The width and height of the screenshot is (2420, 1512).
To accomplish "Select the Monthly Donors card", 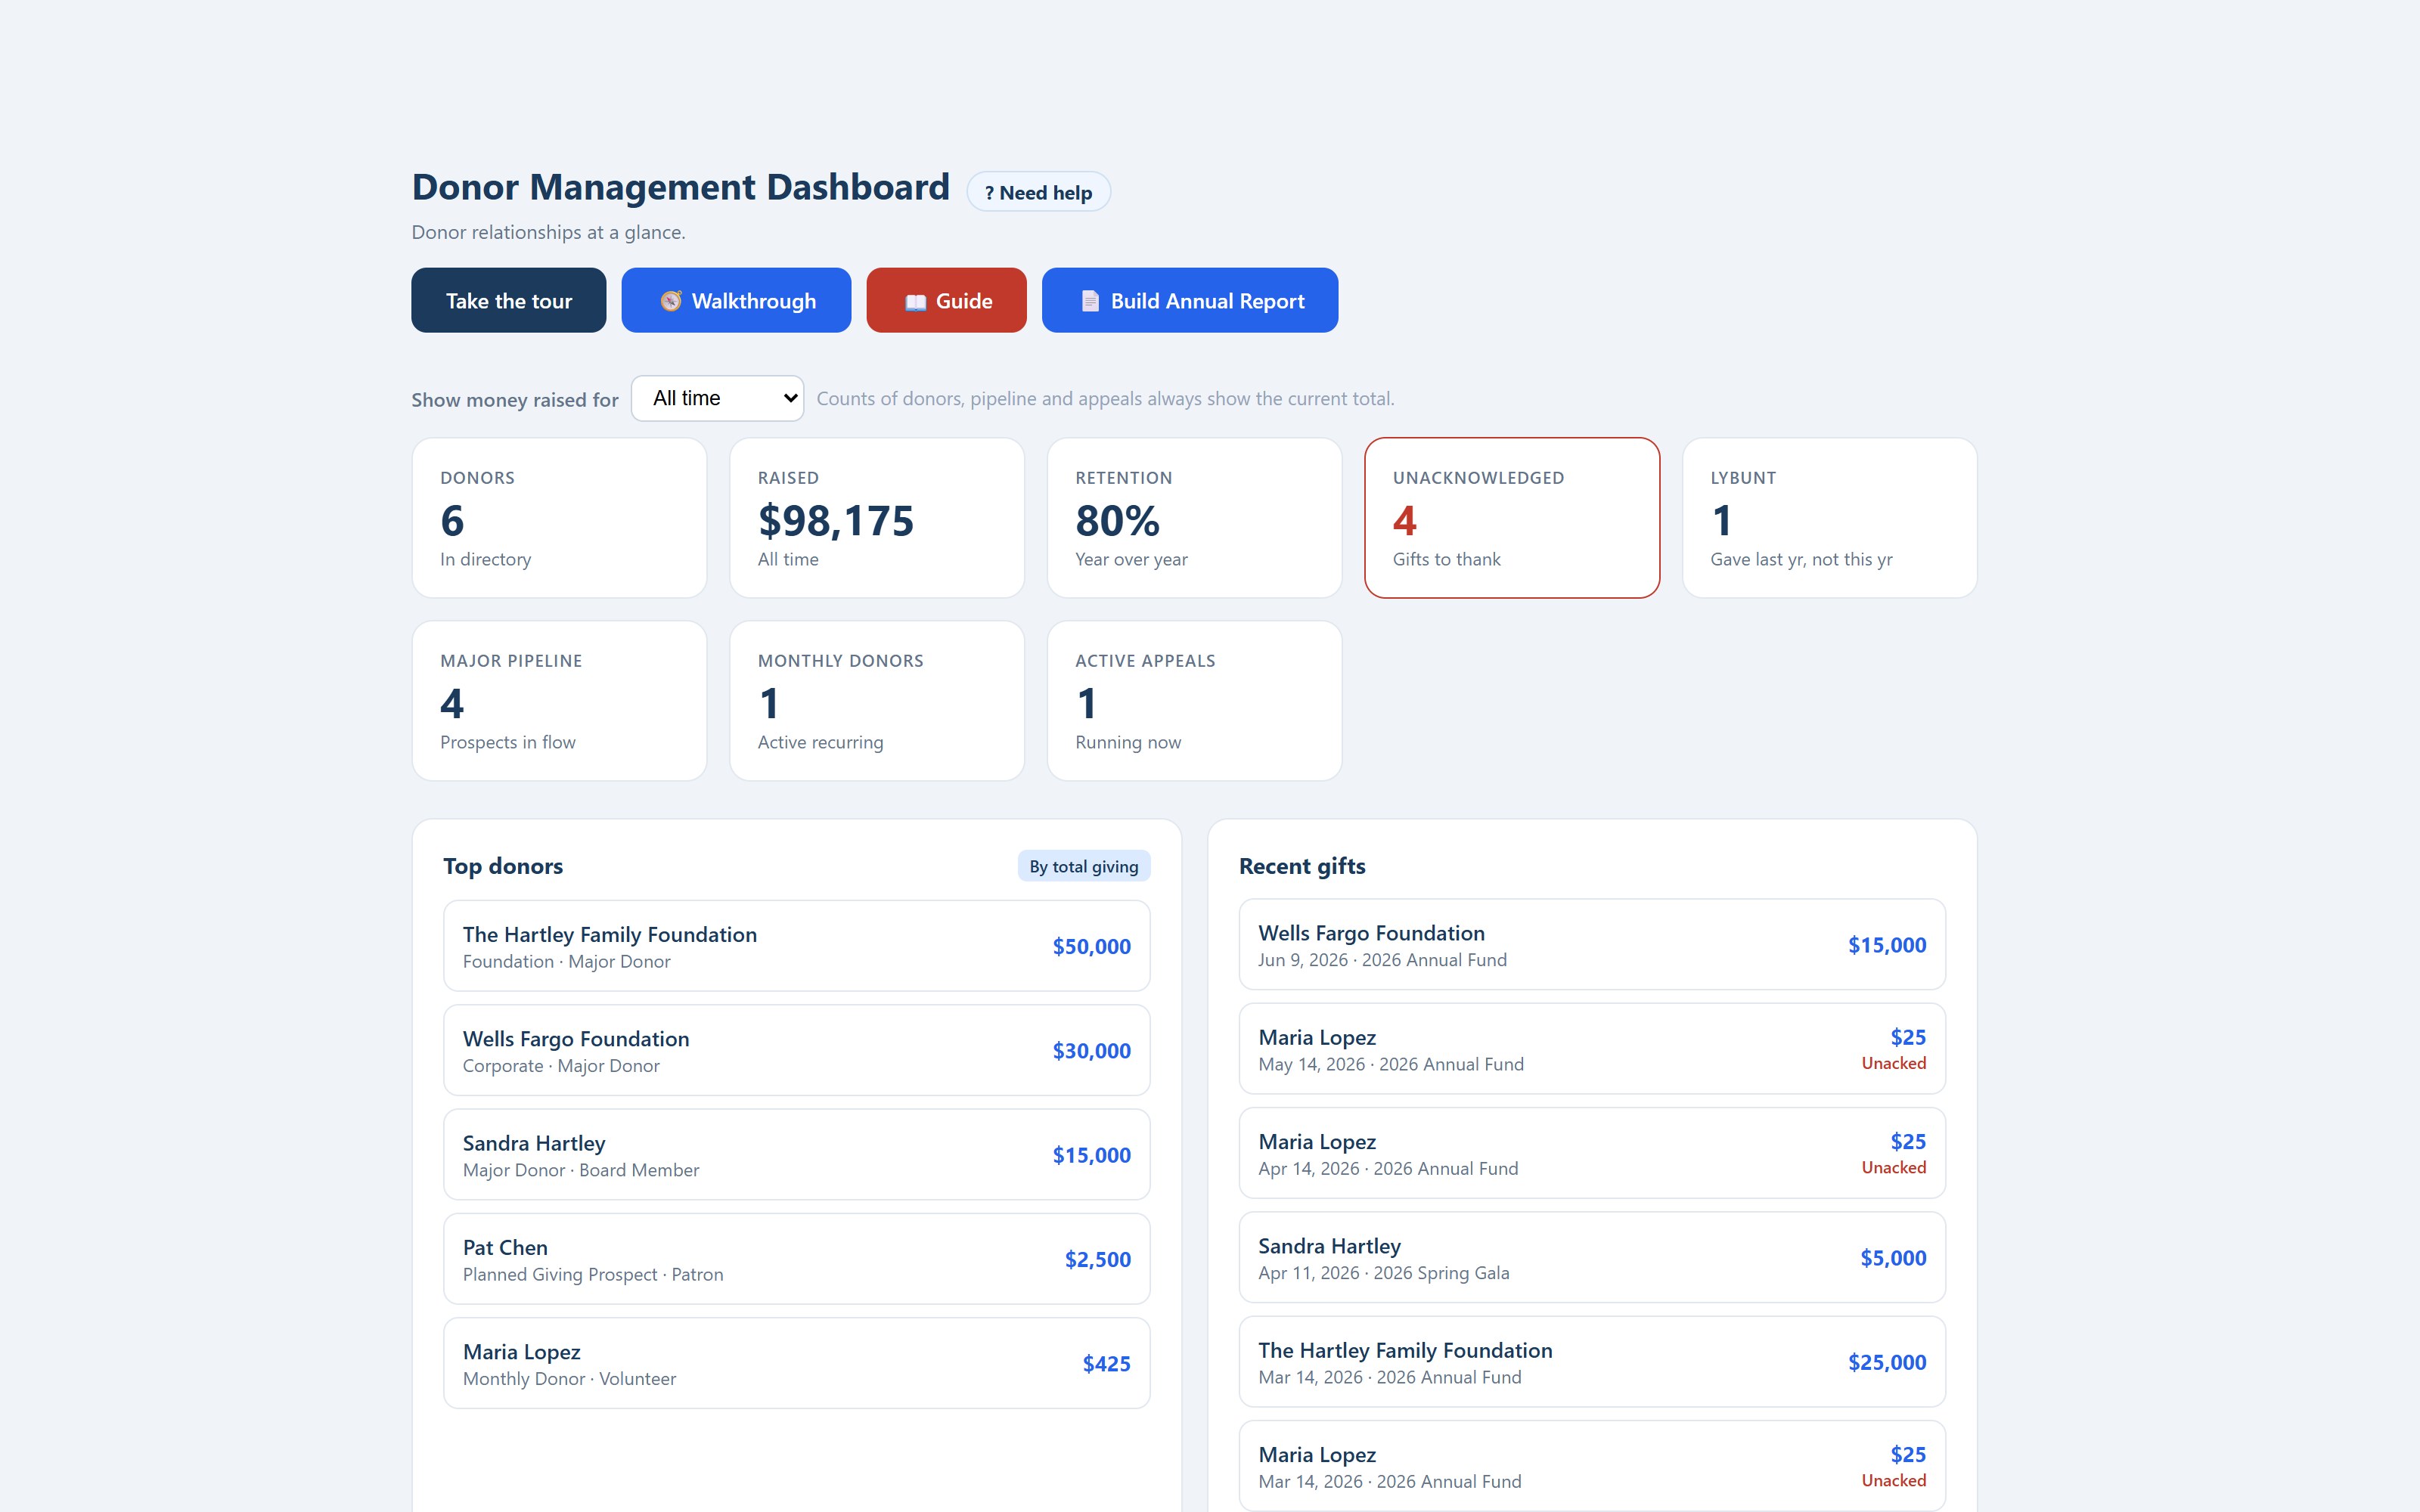I will pyautogui.click(x=877, y=701).
